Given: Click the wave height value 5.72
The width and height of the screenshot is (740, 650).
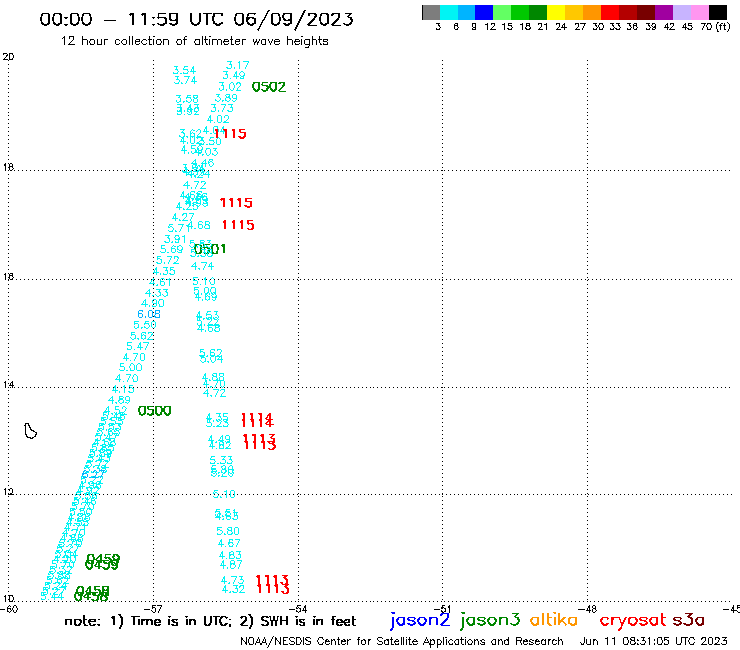Looking at the screenshot, I should pyautogui.click(x=168, y=261).
